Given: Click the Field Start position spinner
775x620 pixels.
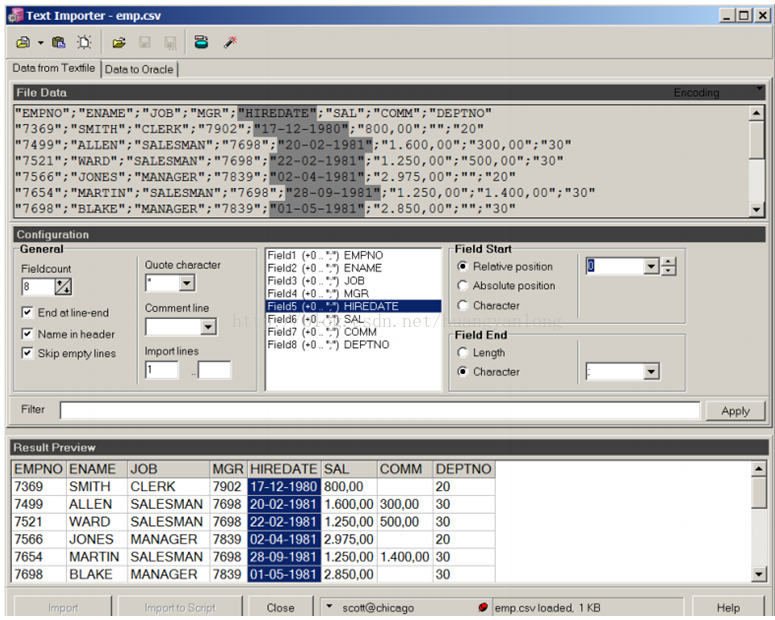Looking at the screenshot, I should click(668, 266).
